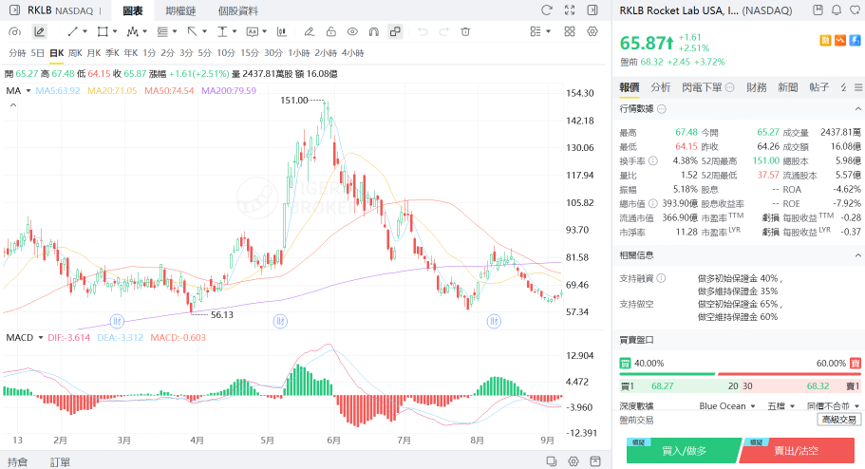This screenshot has height=469, width=865.
Task: Open the 新聞 tab
Action: tap(788, 87)
